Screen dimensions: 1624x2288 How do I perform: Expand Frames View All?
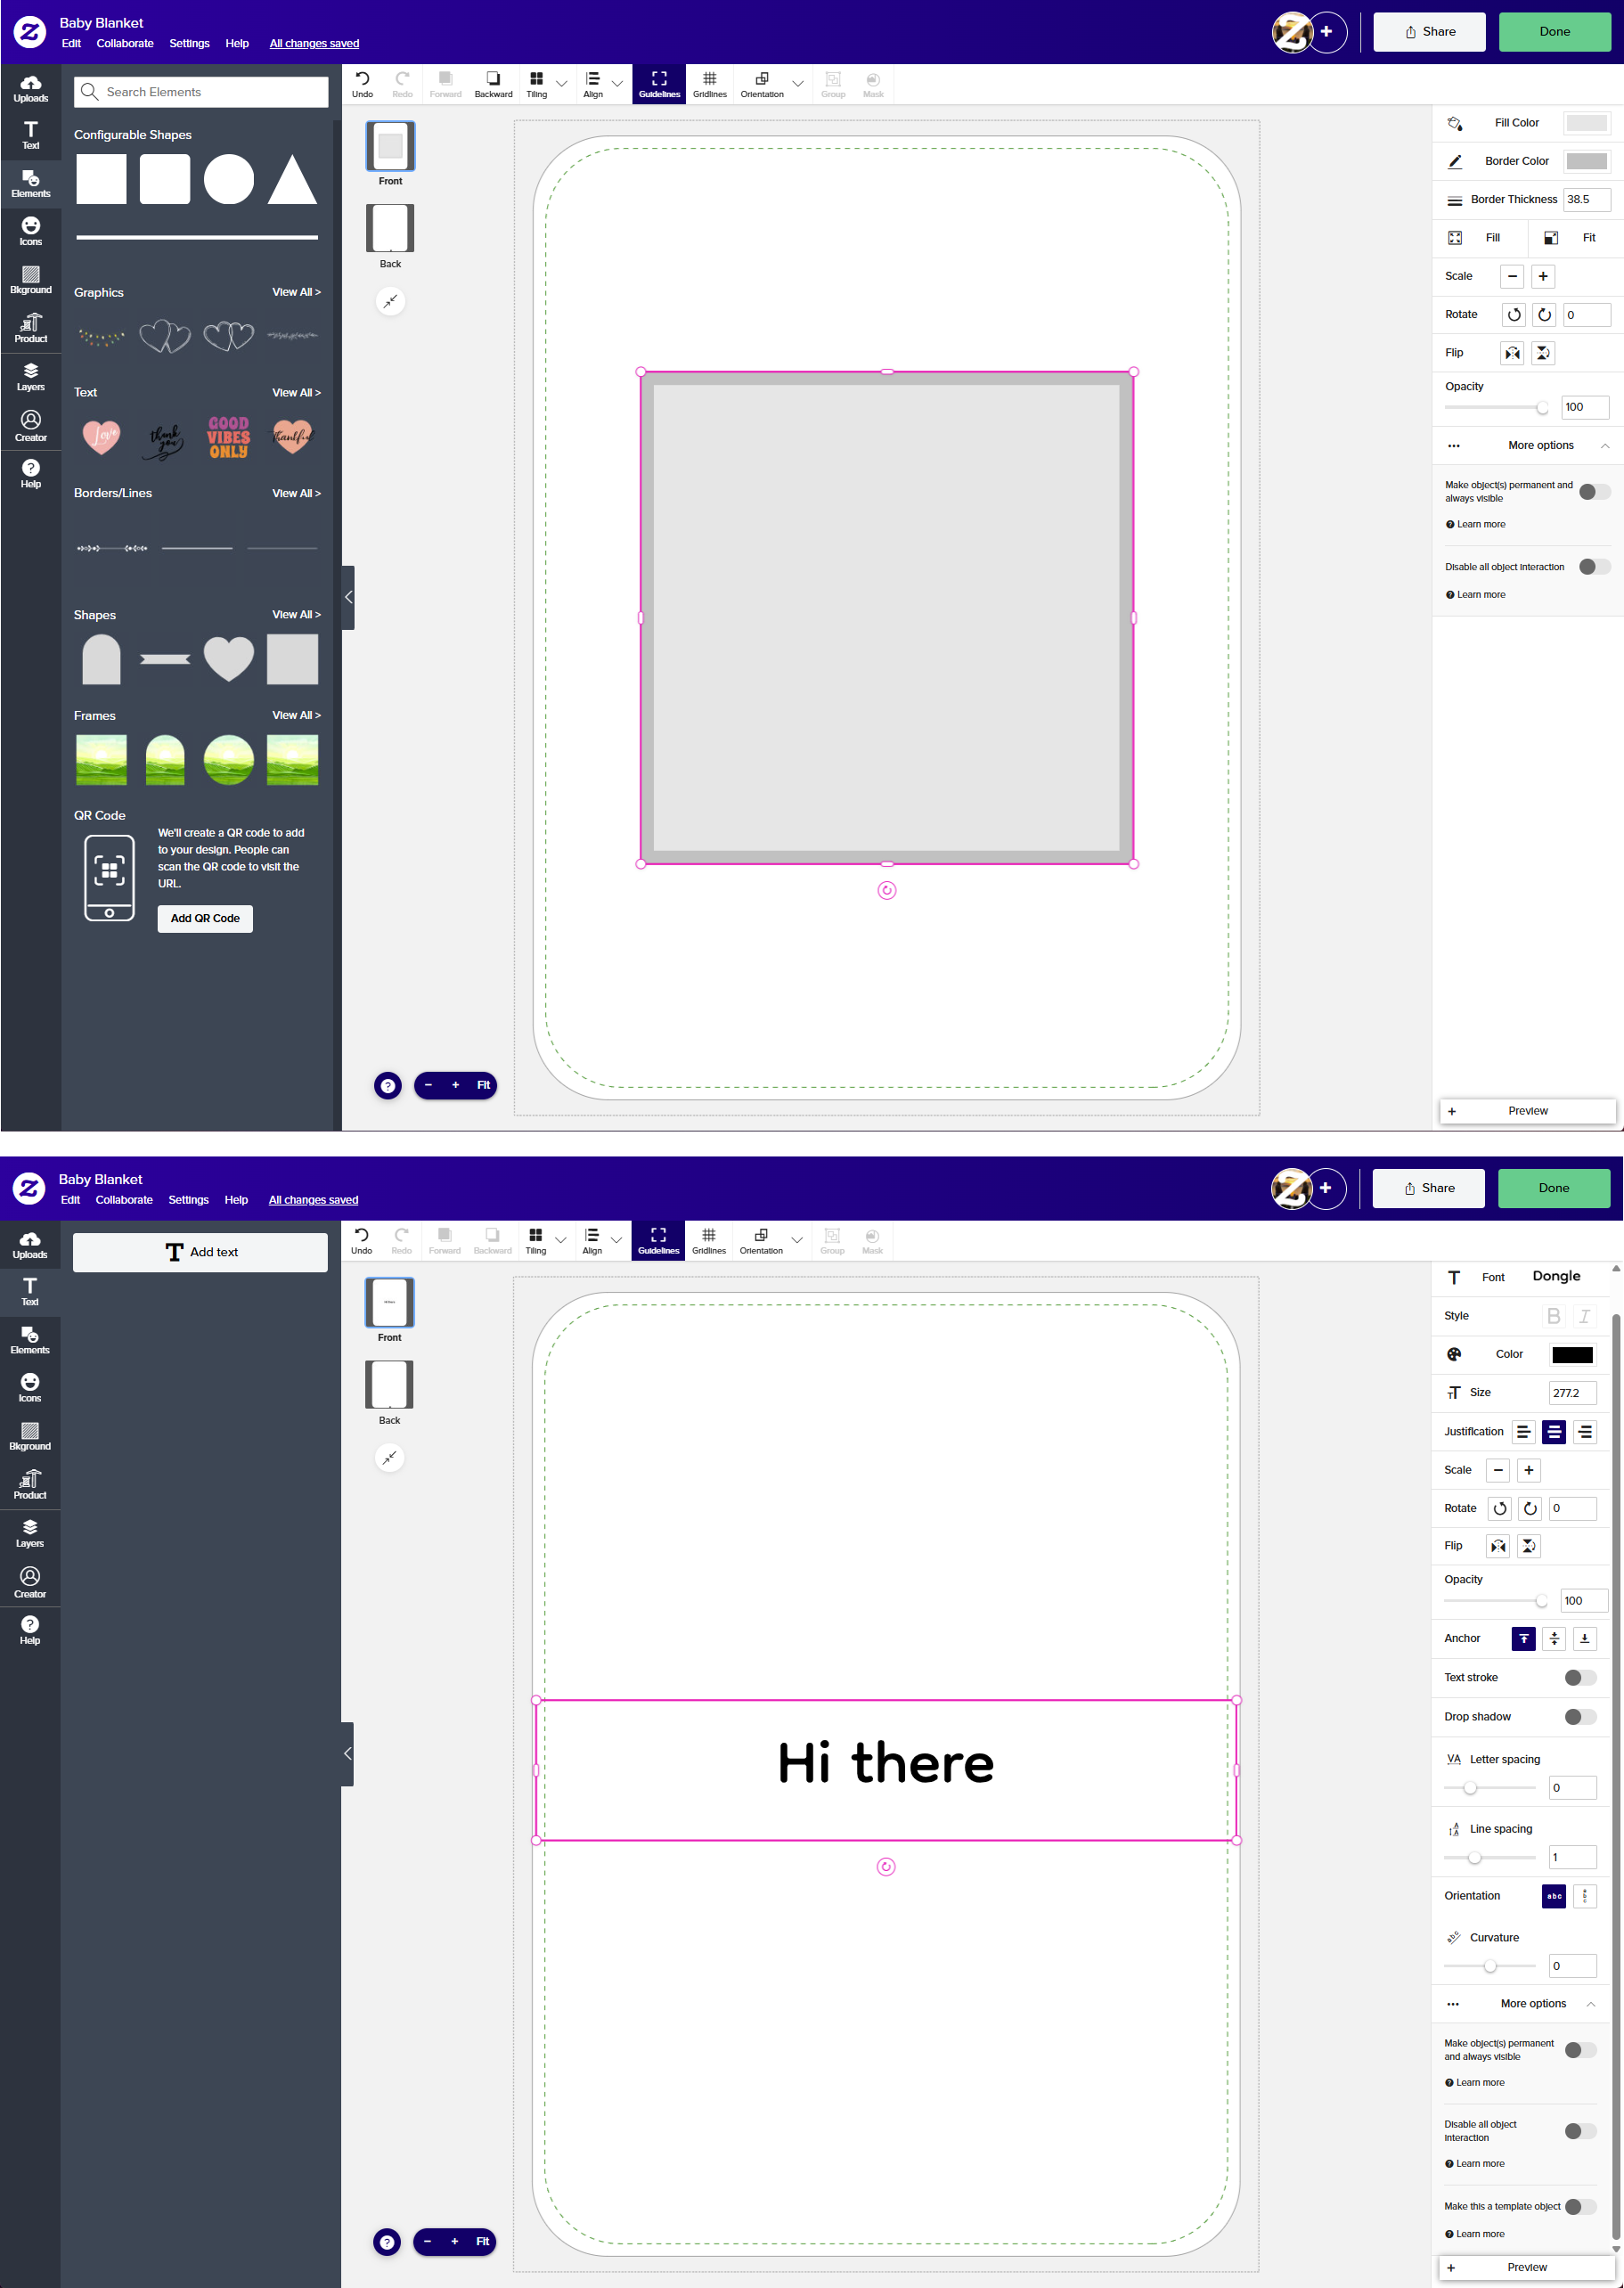pyautogui.click(x=296, y=715)
